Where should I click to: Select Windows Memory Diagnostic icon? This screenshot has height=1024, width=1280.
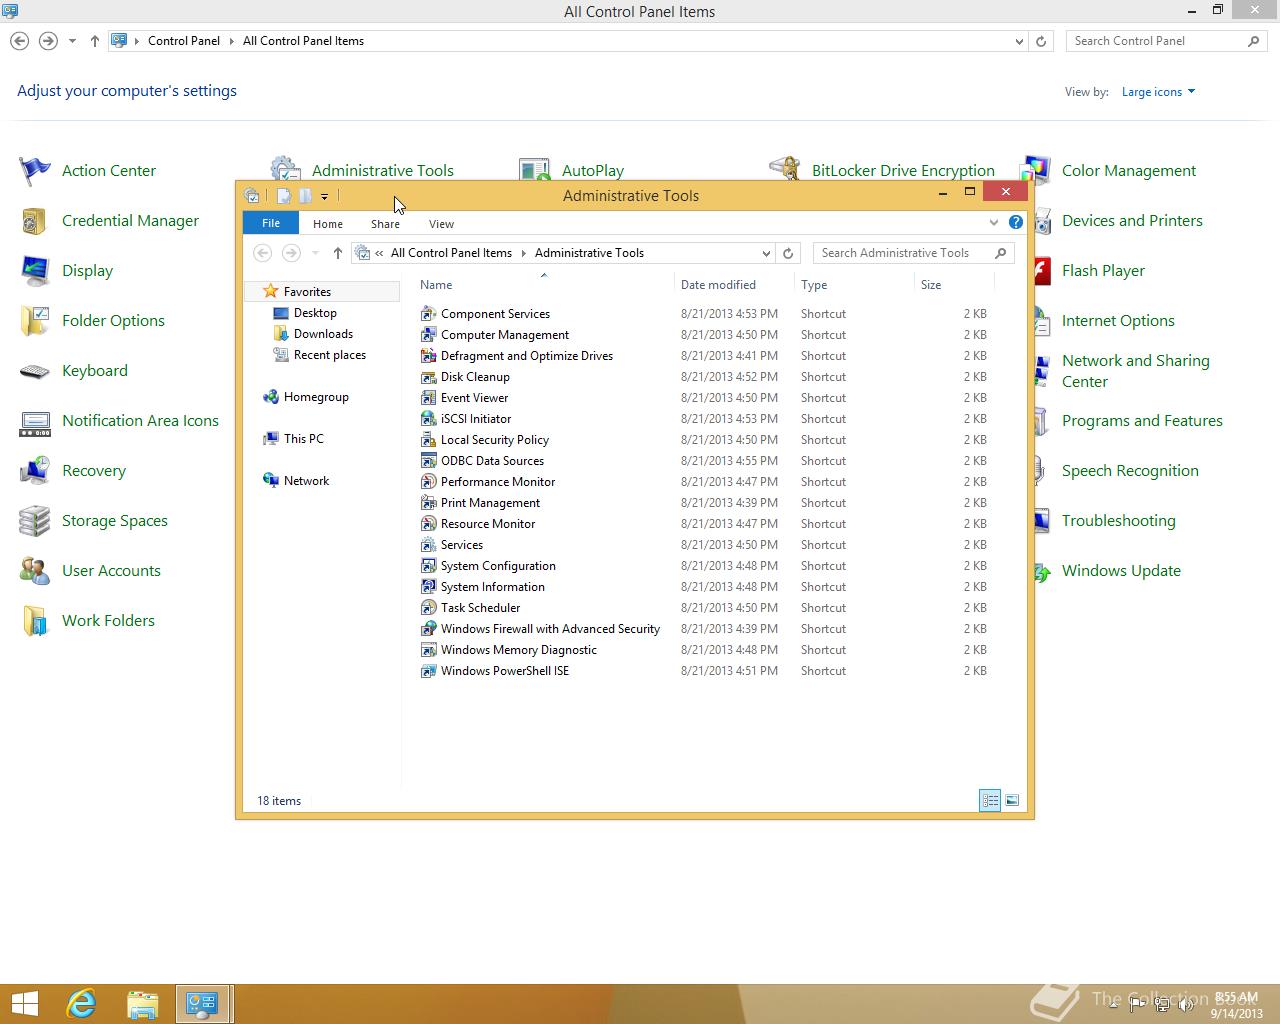[x=428, y=650]
